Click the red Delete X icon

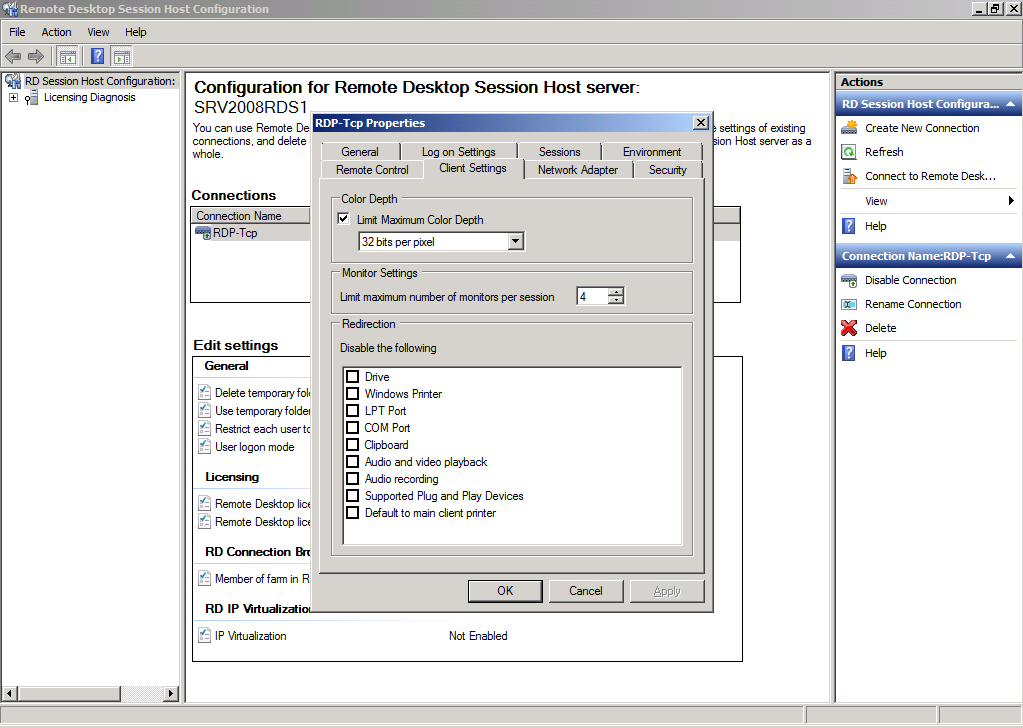(849, 328)
